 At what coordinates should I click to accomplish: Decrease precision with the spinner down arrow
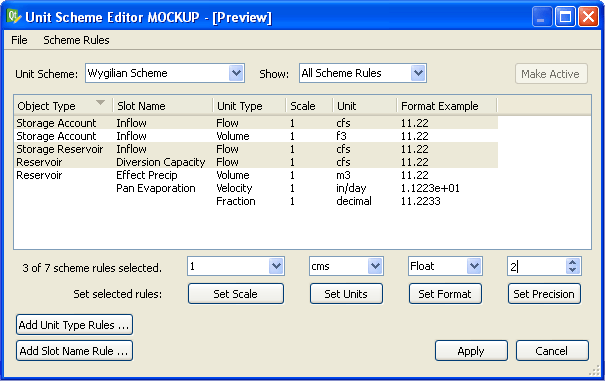[573, 270]
